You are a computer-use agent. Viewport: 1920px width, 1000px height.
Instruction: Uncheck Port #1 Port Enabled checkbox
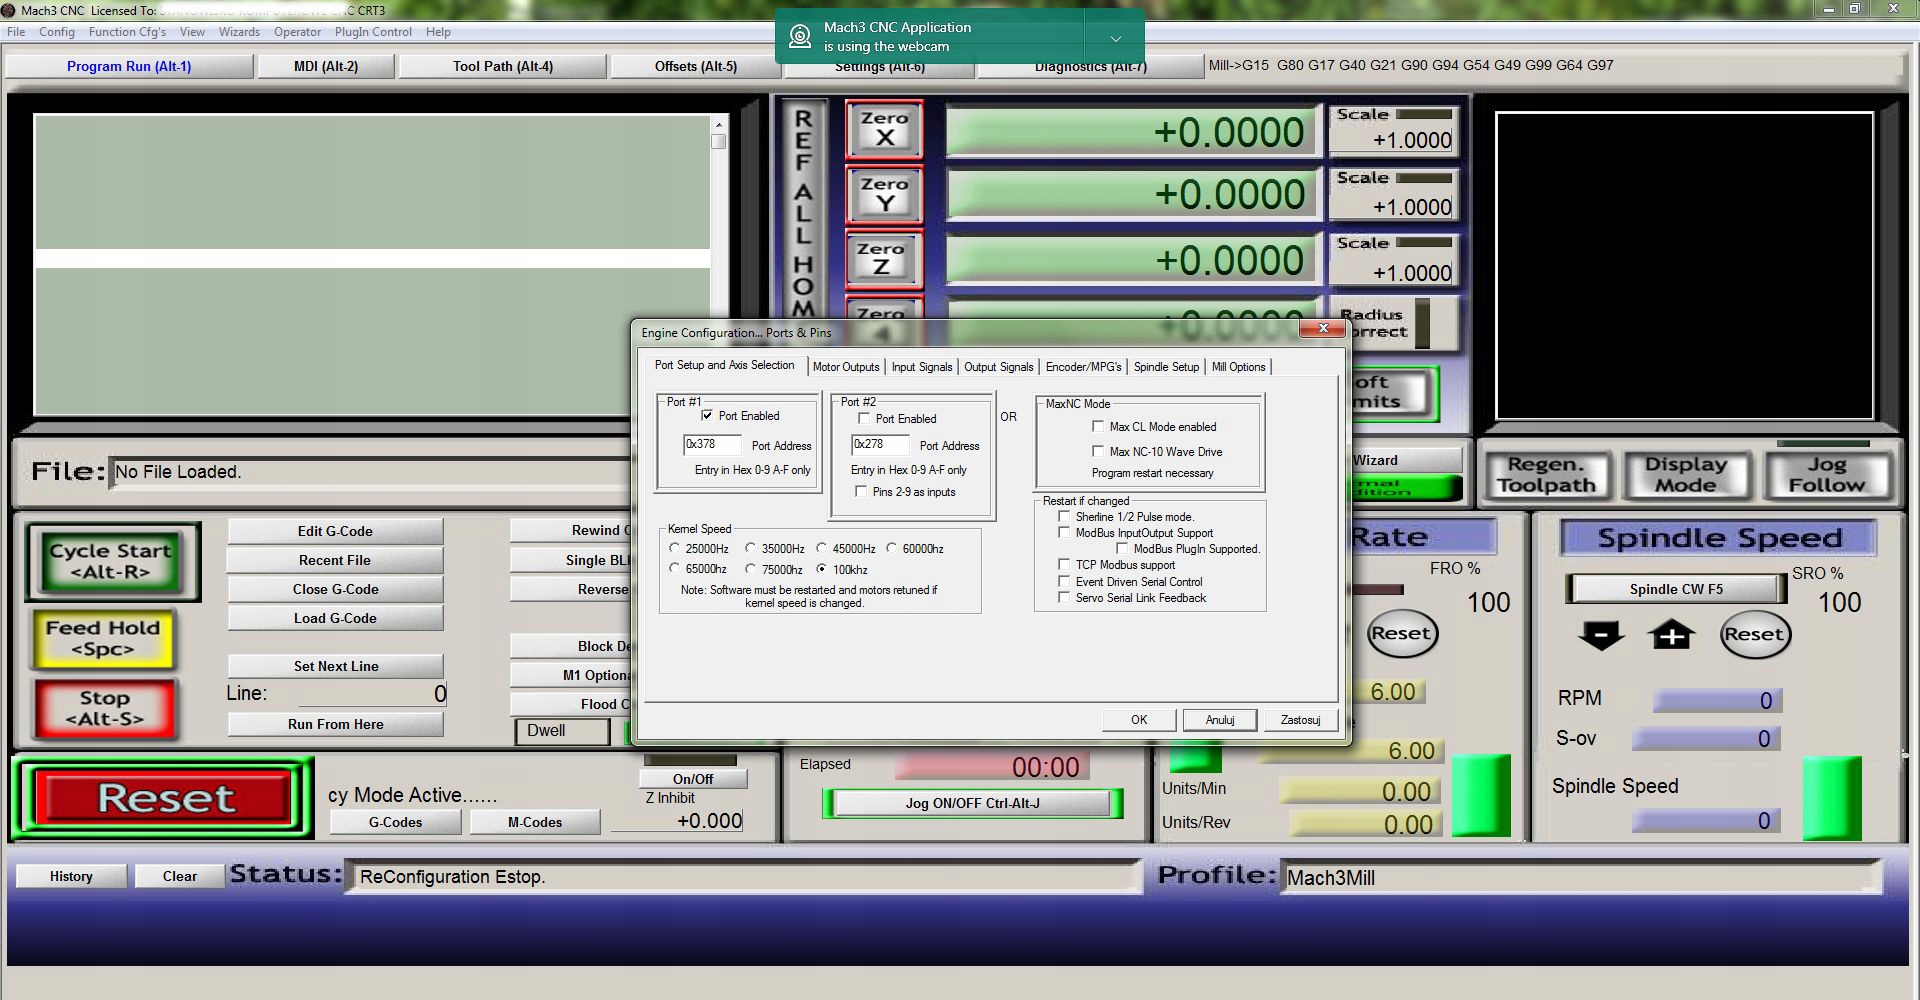click(707, 416)
